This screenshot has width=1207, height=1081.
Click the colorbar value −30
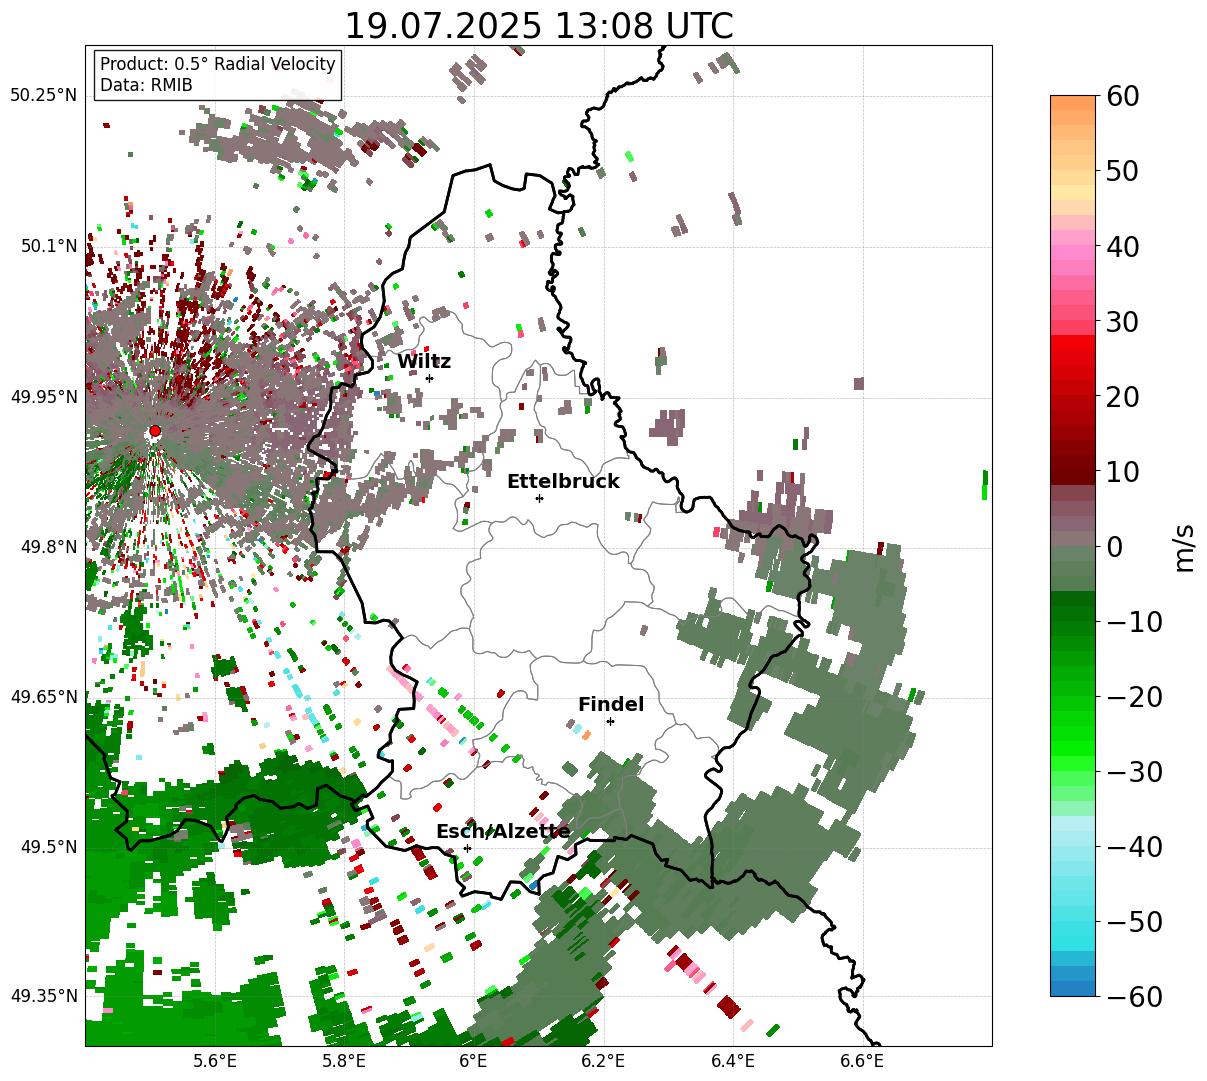tap(1133, 772)
